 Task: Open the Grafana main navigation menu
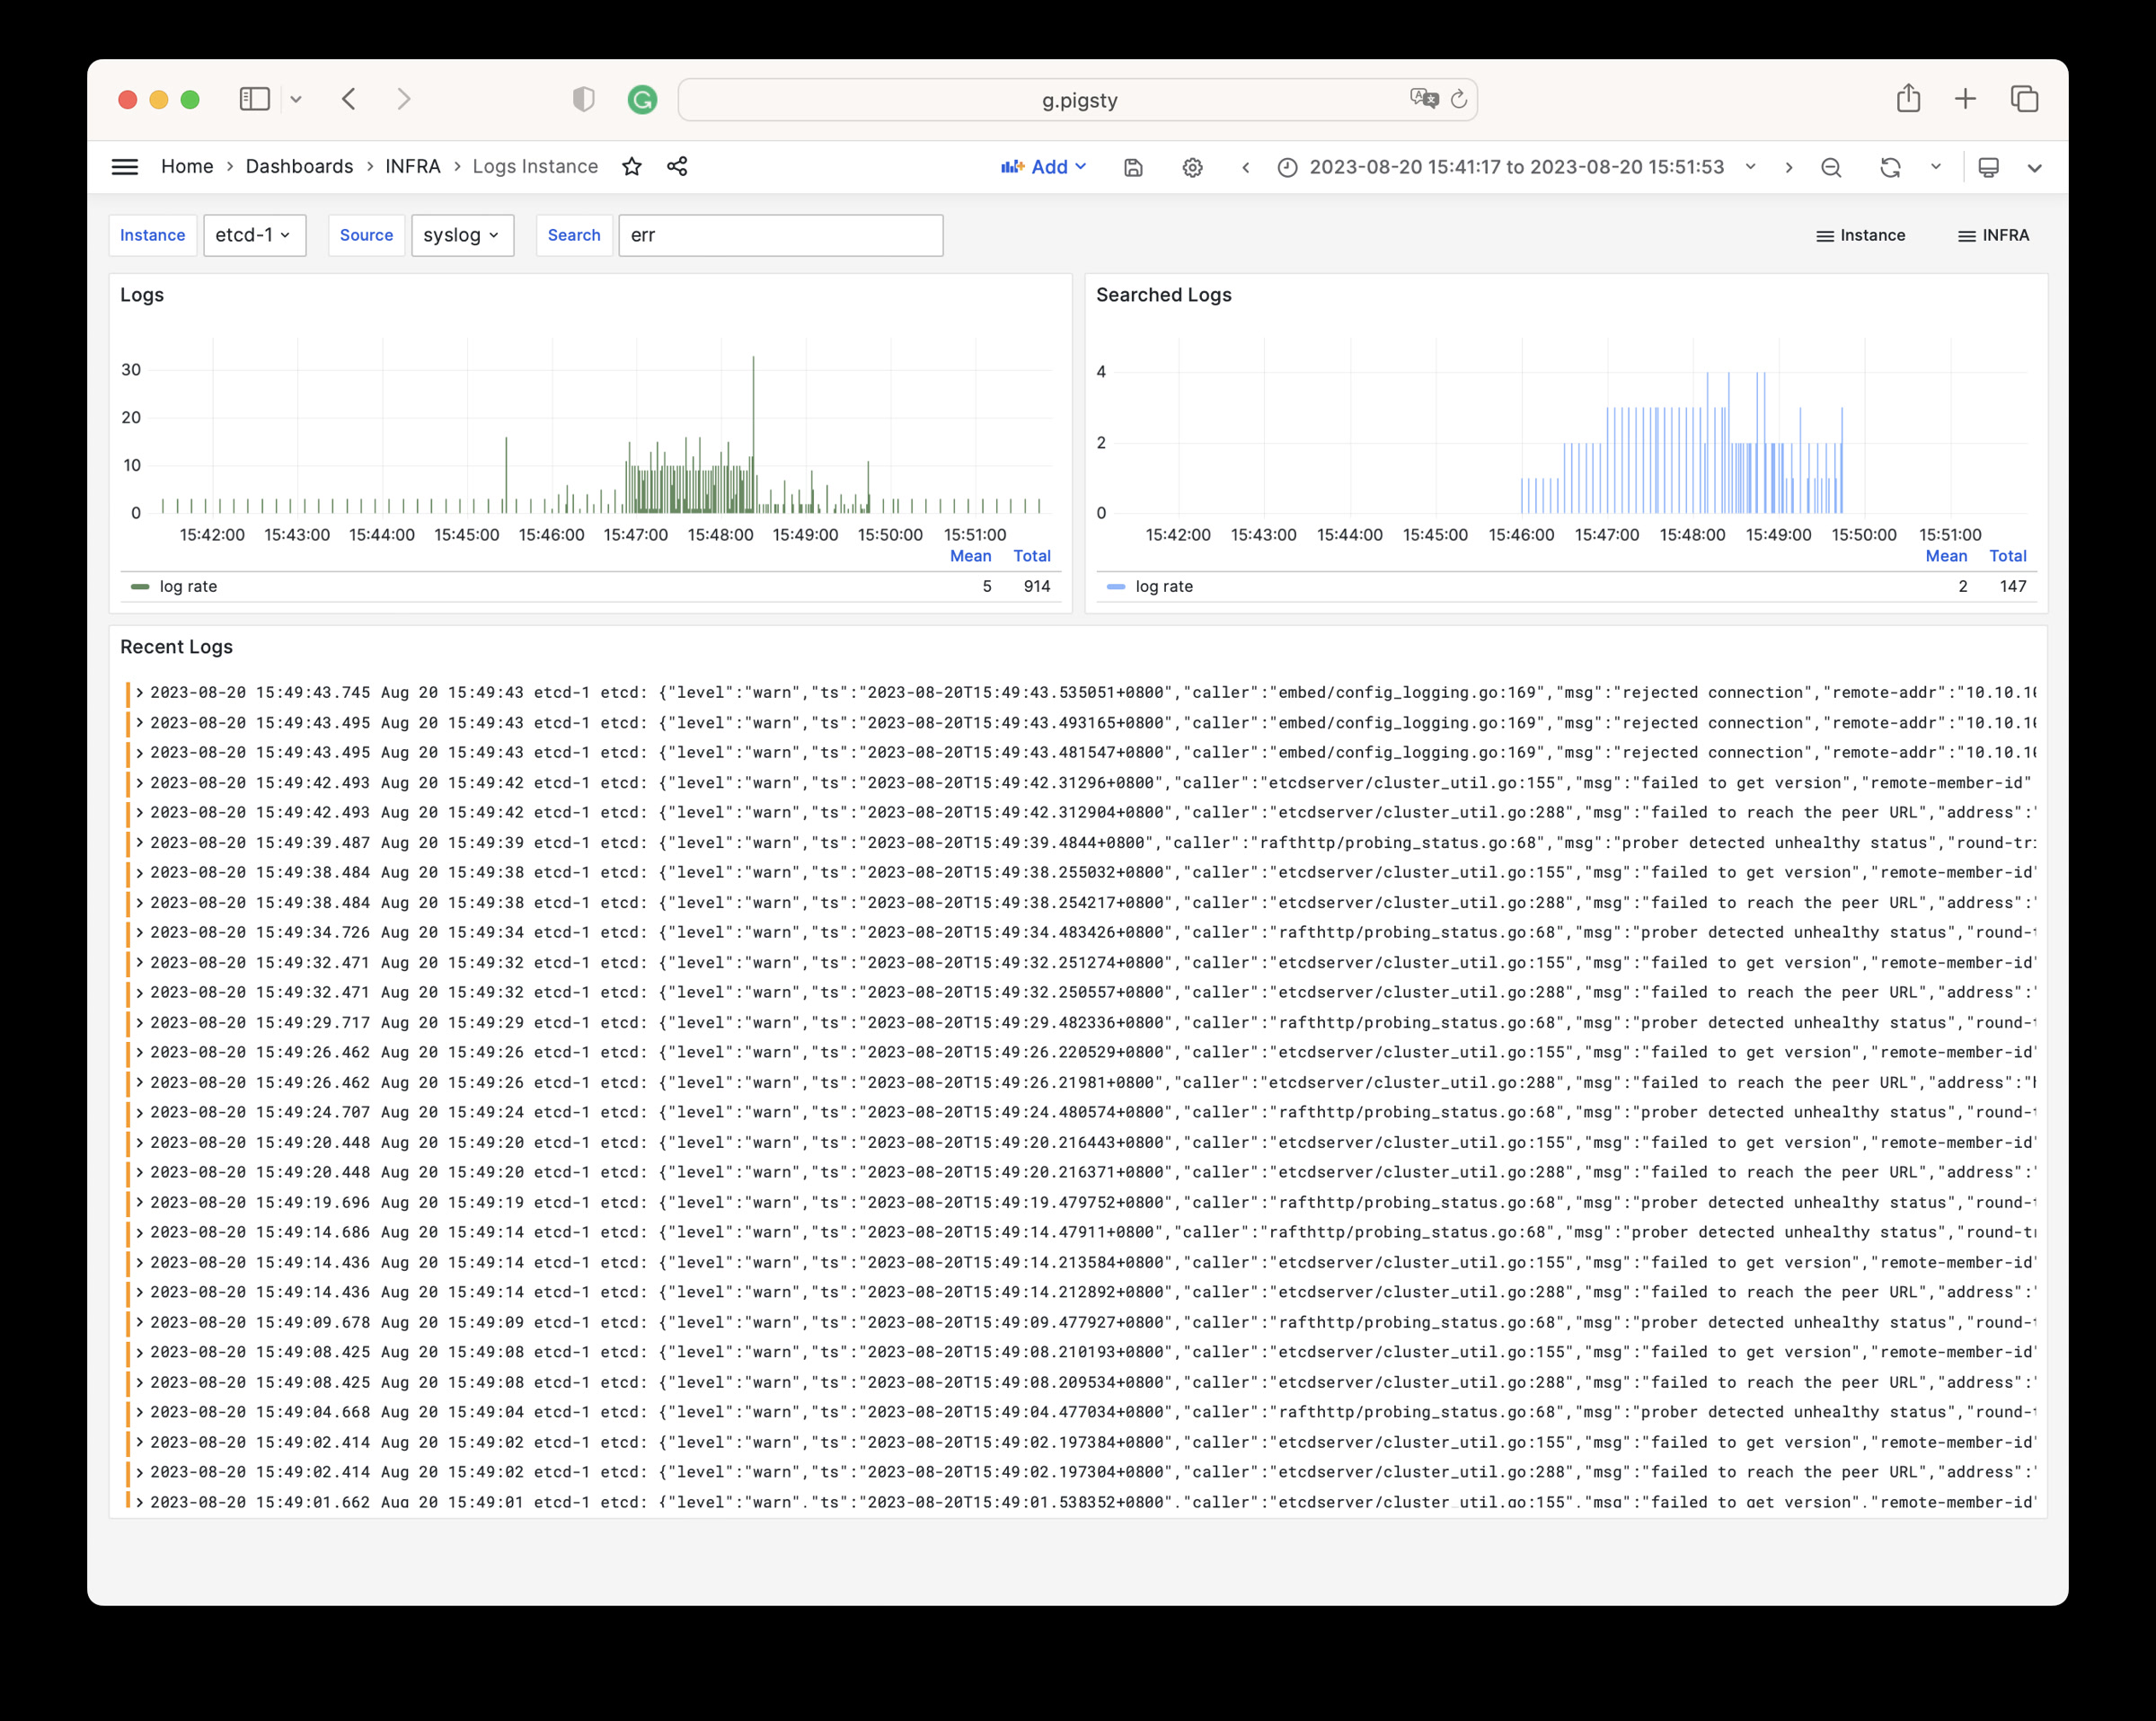125,166
